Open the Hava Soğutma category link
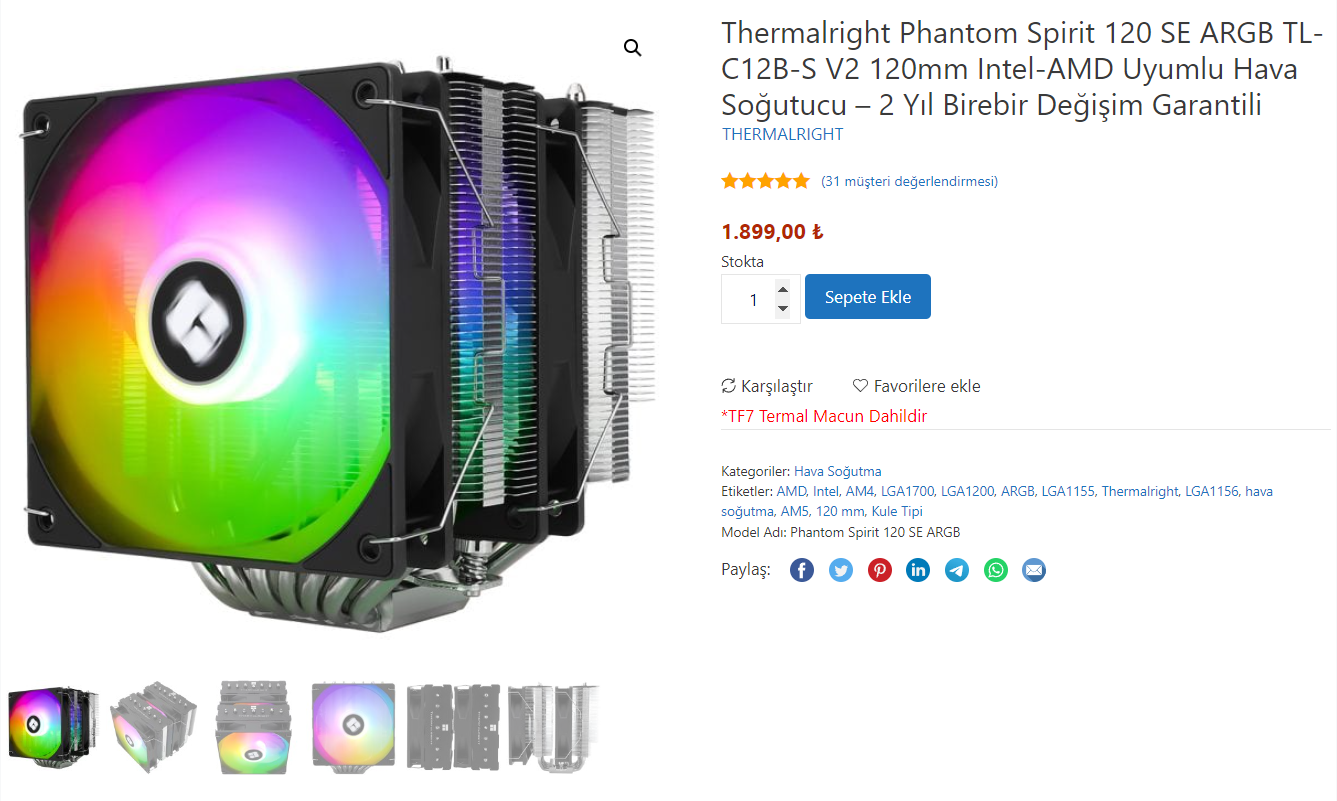Image resolution: width=1337 pixels, height=801 pixels. pyautogui.click(x=838, y=471)
